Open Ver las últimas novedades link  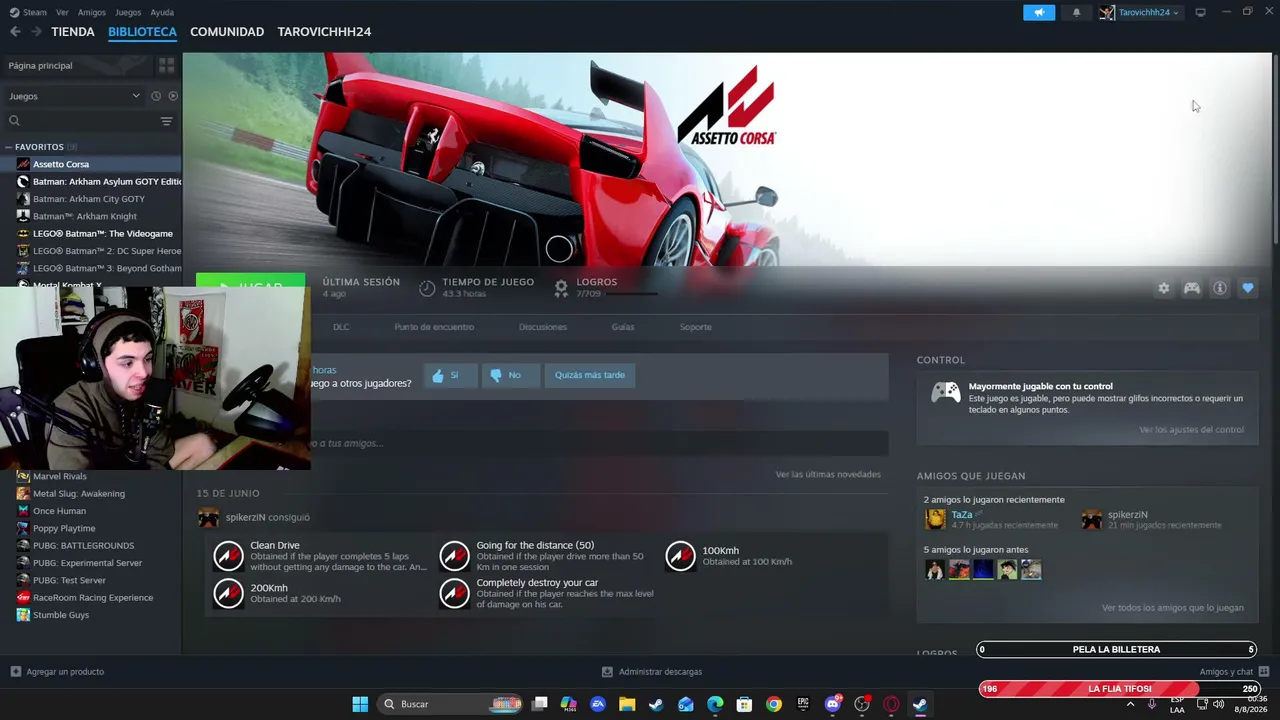point(828,474)
